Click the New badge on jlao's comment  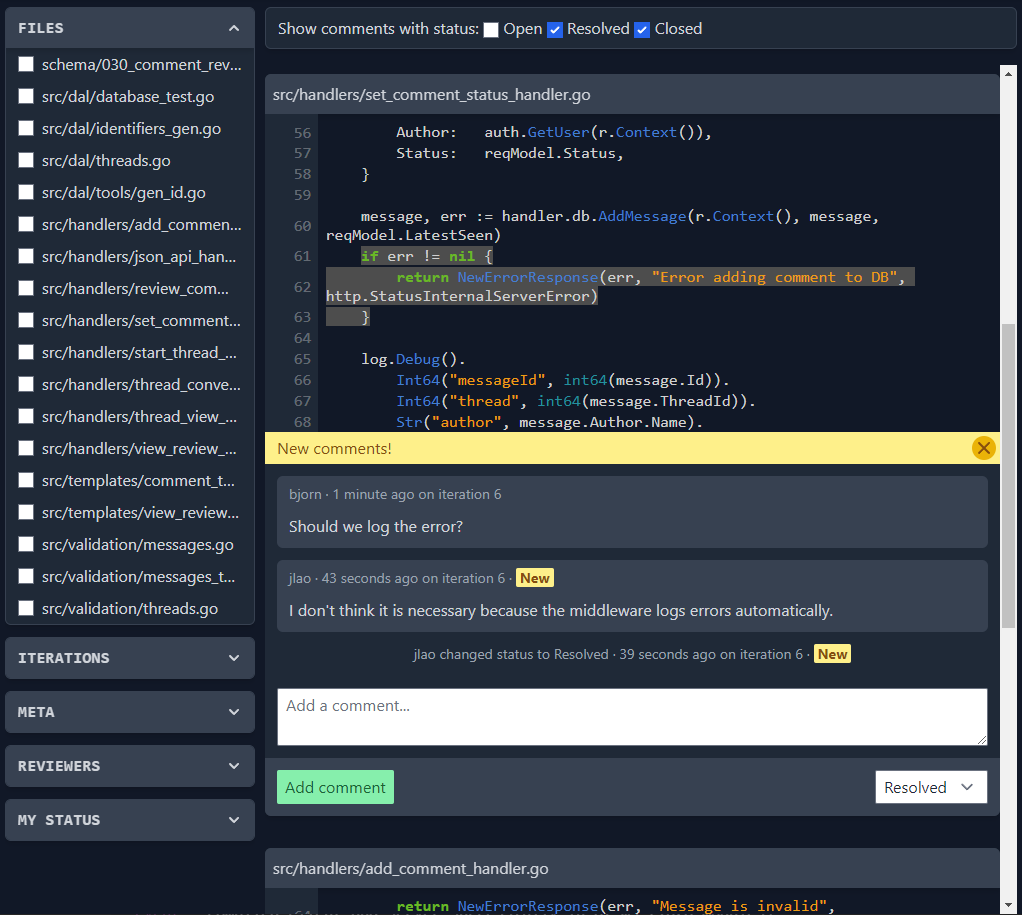tap(534, 577)
